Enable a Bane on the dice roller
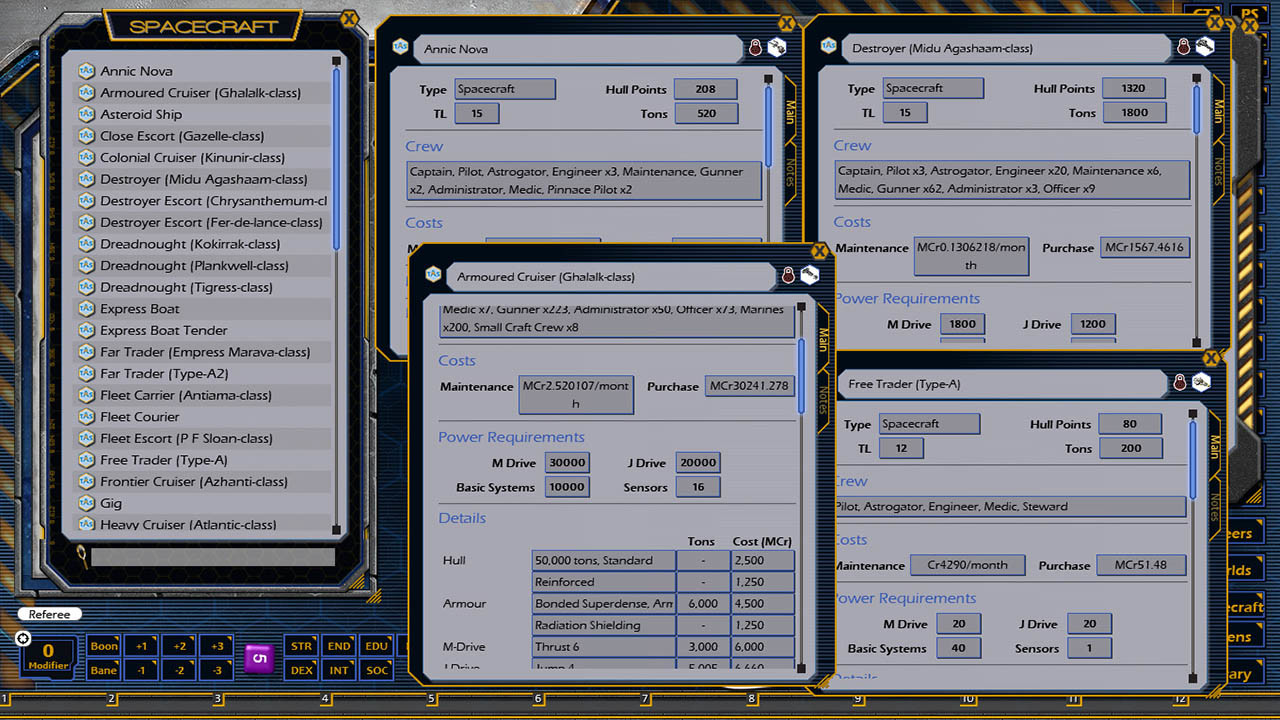Image resolution: width=1280 pixels, height=720 pixels. tap(104, 668)
